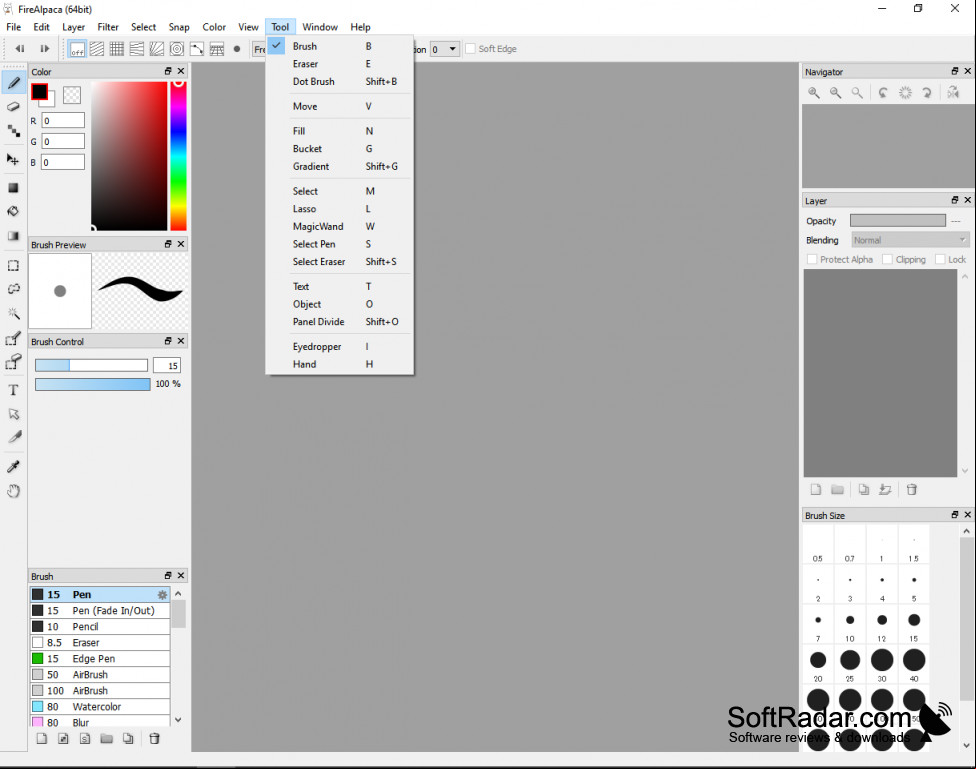Activate the Move tool icon
The width and height of the screenshot is (976, 769).
pyautogui.click(x=13, y=159)
